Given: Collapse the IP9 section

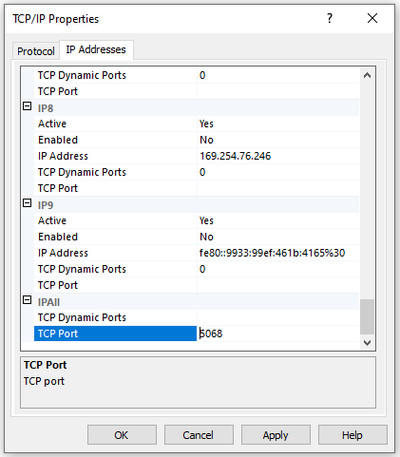Looking at the screenshot, I should pyautogui.click(x=27, y=203).
